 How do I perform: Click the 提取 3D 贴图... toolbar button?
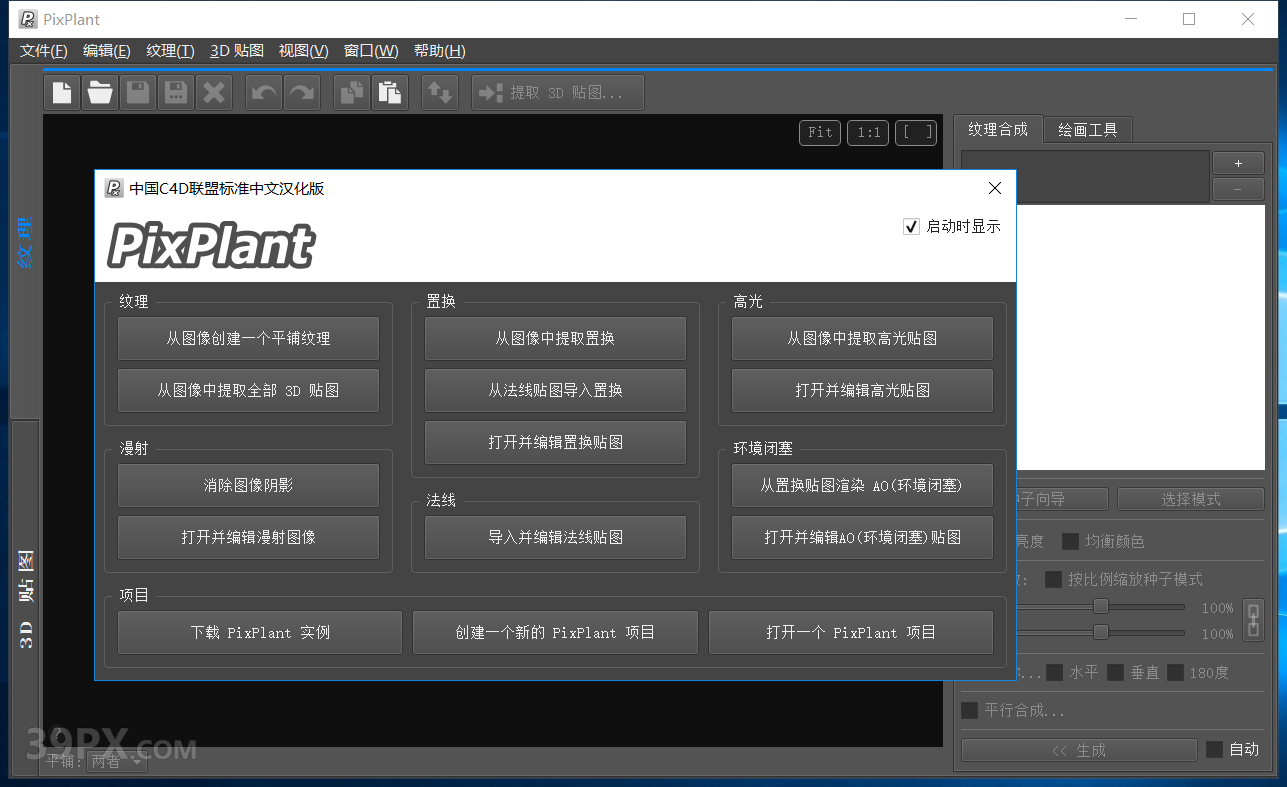click(x=558, y=93)
